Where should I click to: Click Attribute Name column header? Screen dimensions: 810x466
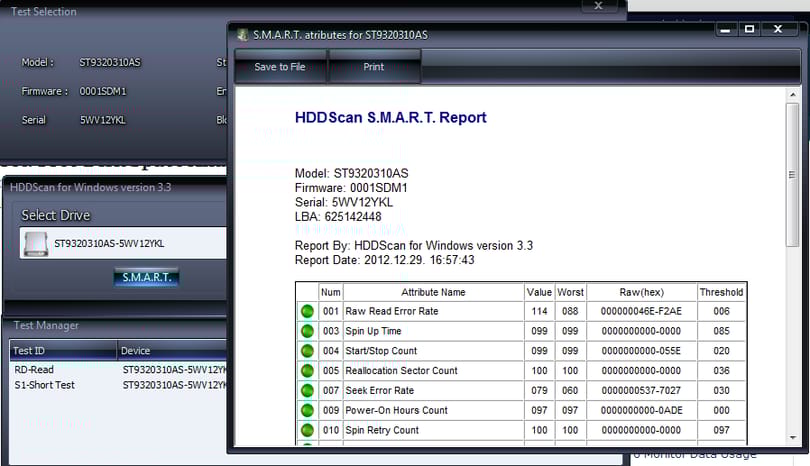point(433,292)
